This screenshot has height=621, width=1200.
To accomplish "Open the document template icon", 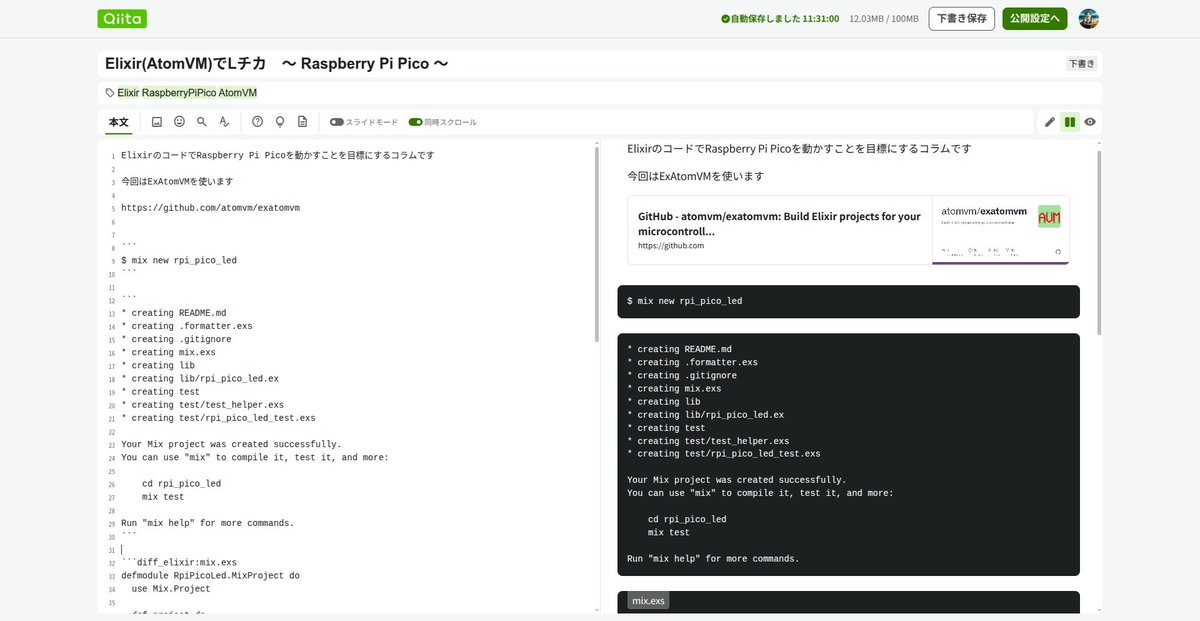I will [302, 122].
